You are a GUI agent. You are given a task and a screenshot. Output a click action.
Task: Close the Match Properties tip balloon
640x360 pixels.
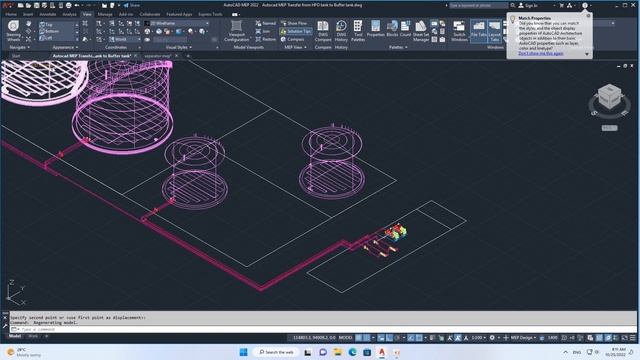pyautogui.click(x=588, y=16)
